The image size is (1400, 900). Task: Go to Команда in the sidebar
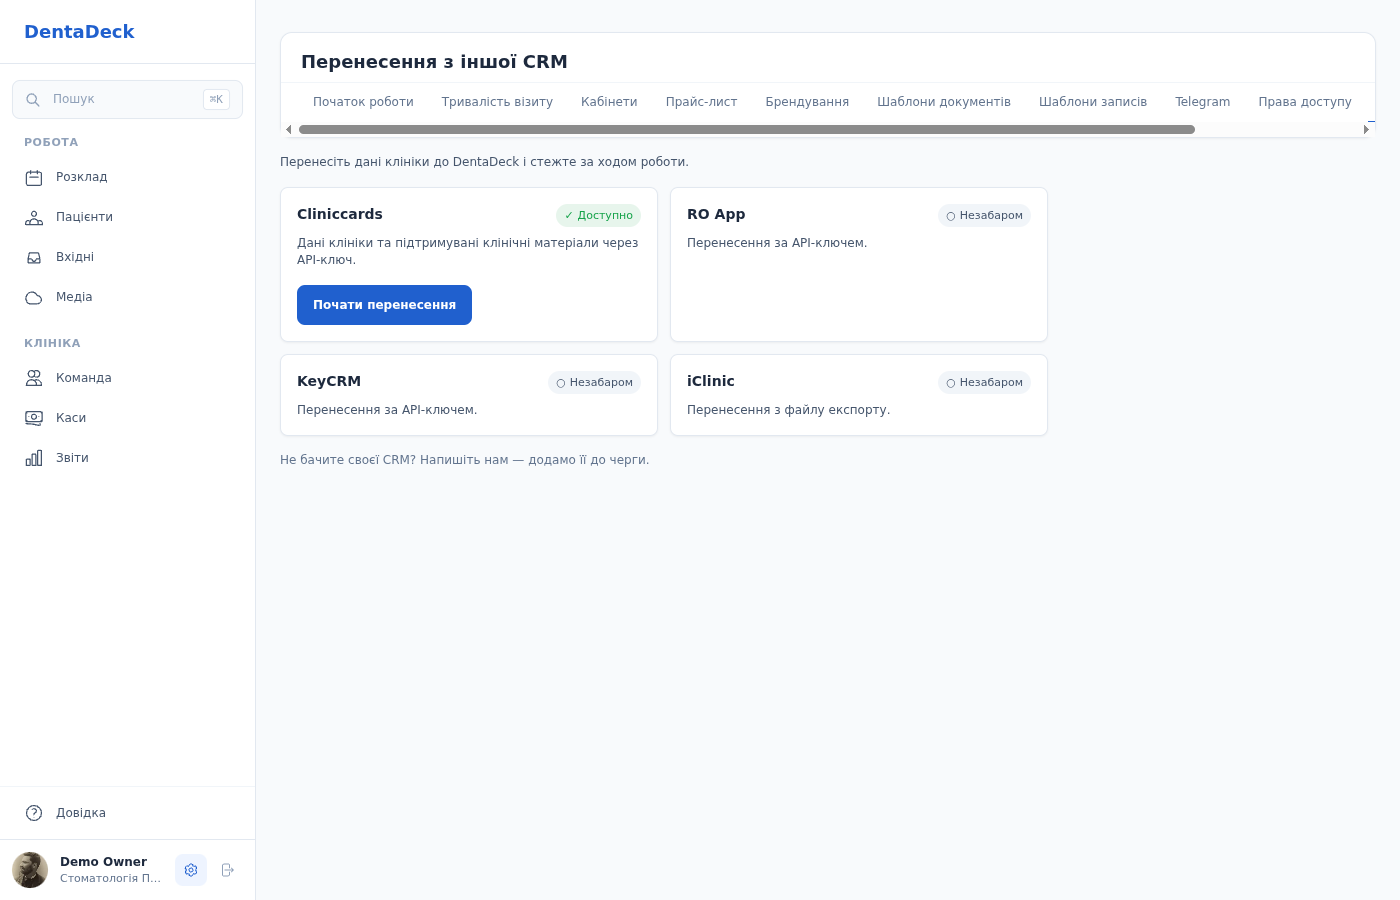coord(127,378)
